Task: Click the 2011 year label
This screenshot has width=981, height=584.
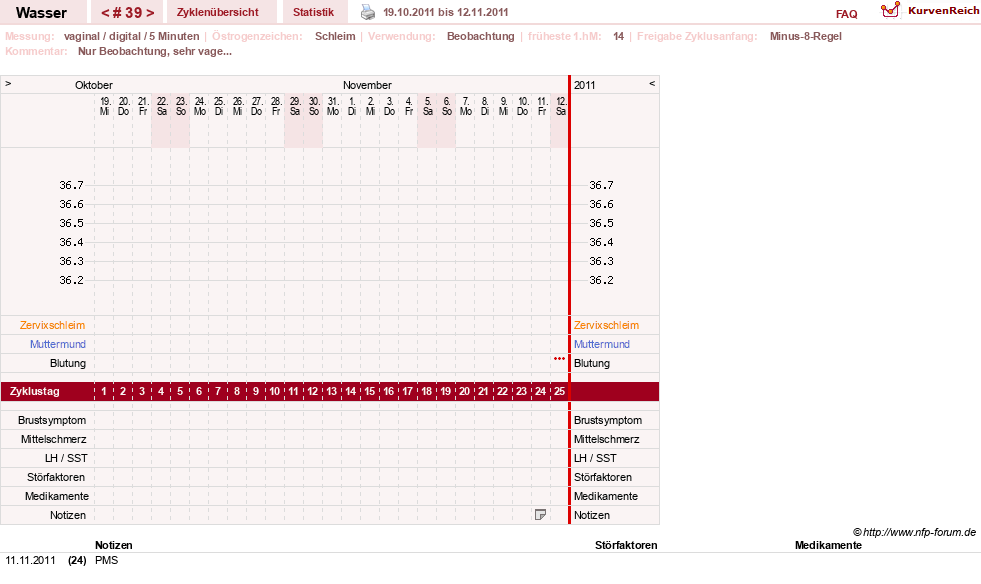Action: pyautogui.click(x=584, y=85)
